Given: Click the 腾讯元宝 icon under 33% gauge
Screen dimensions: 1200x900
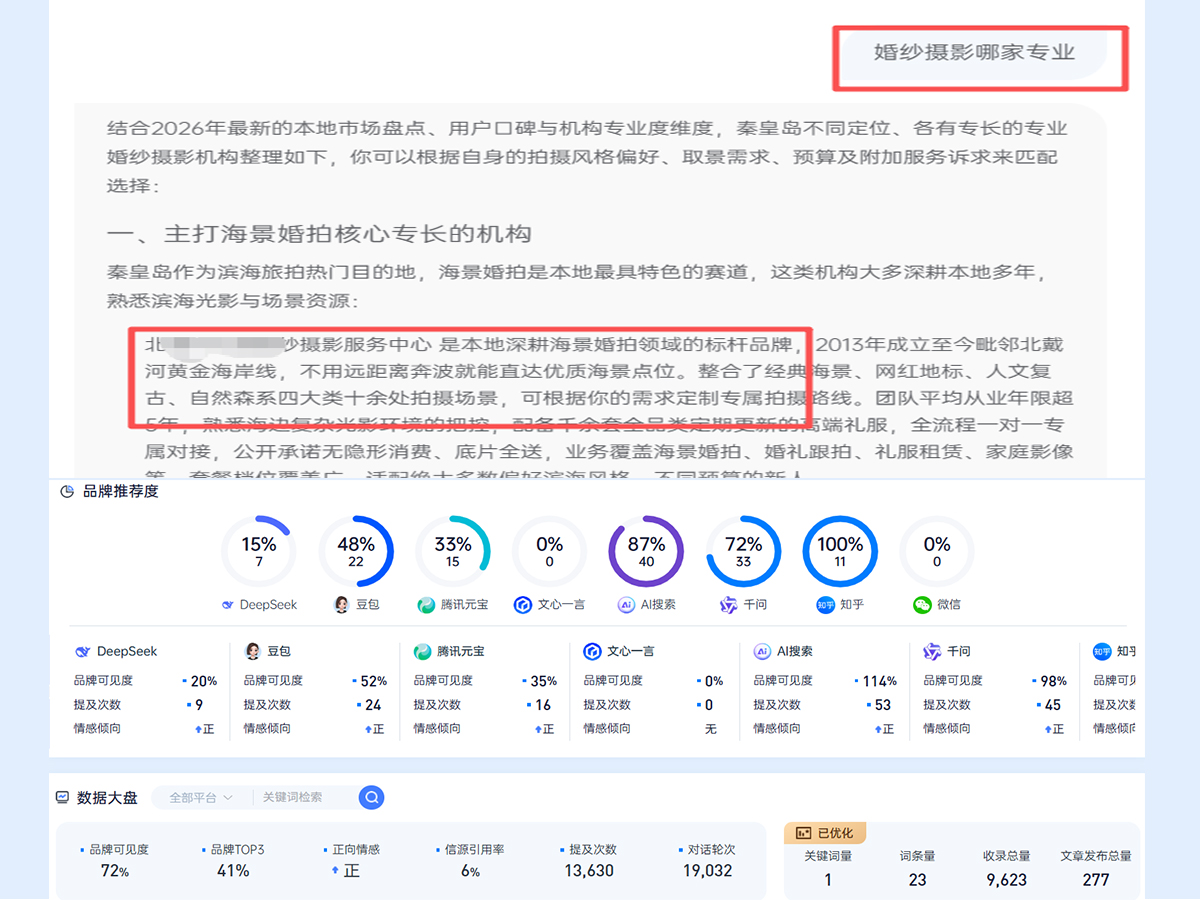Looking at the screenshot, I should click(426, 605).
